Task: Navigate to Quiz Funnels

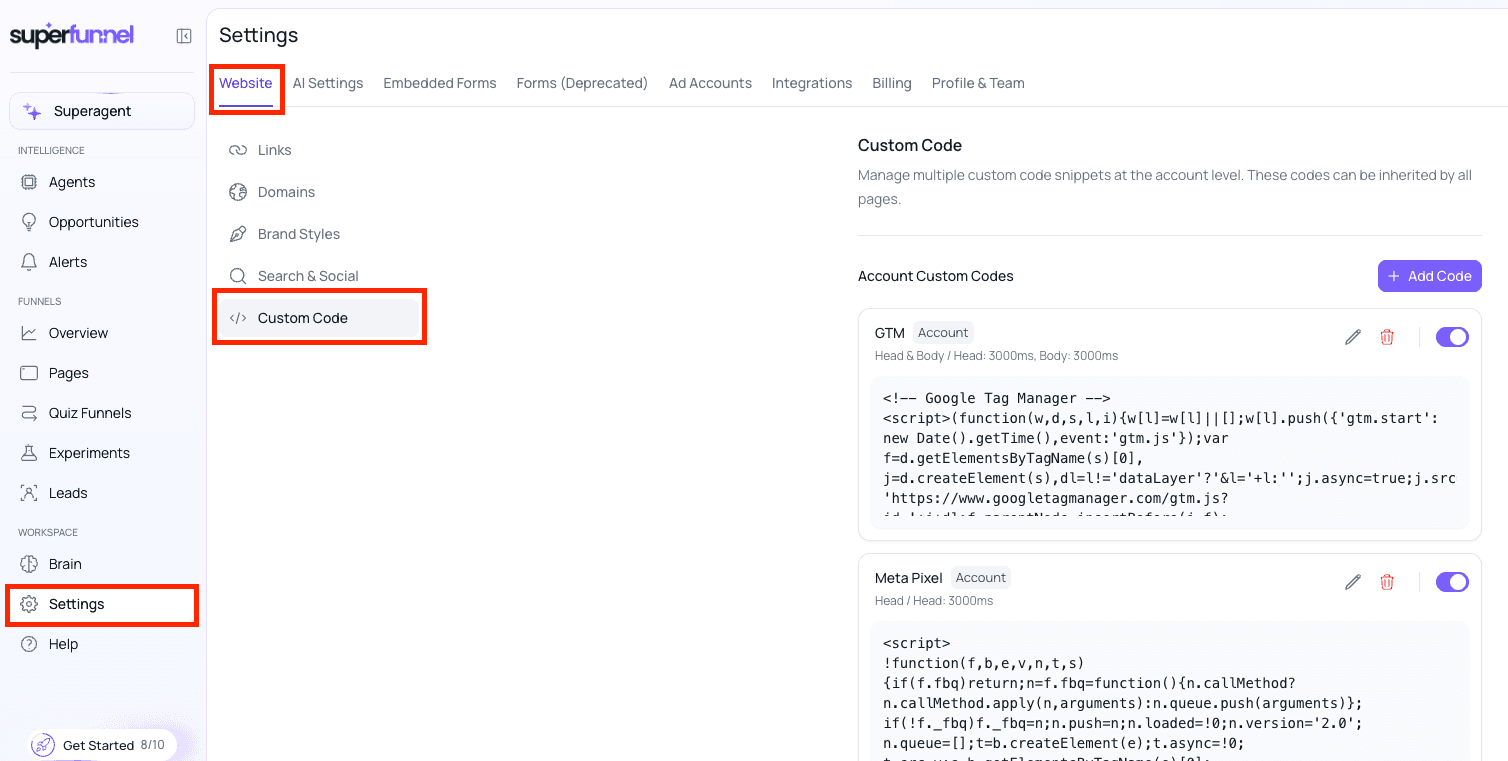Action: click(90, 413)
